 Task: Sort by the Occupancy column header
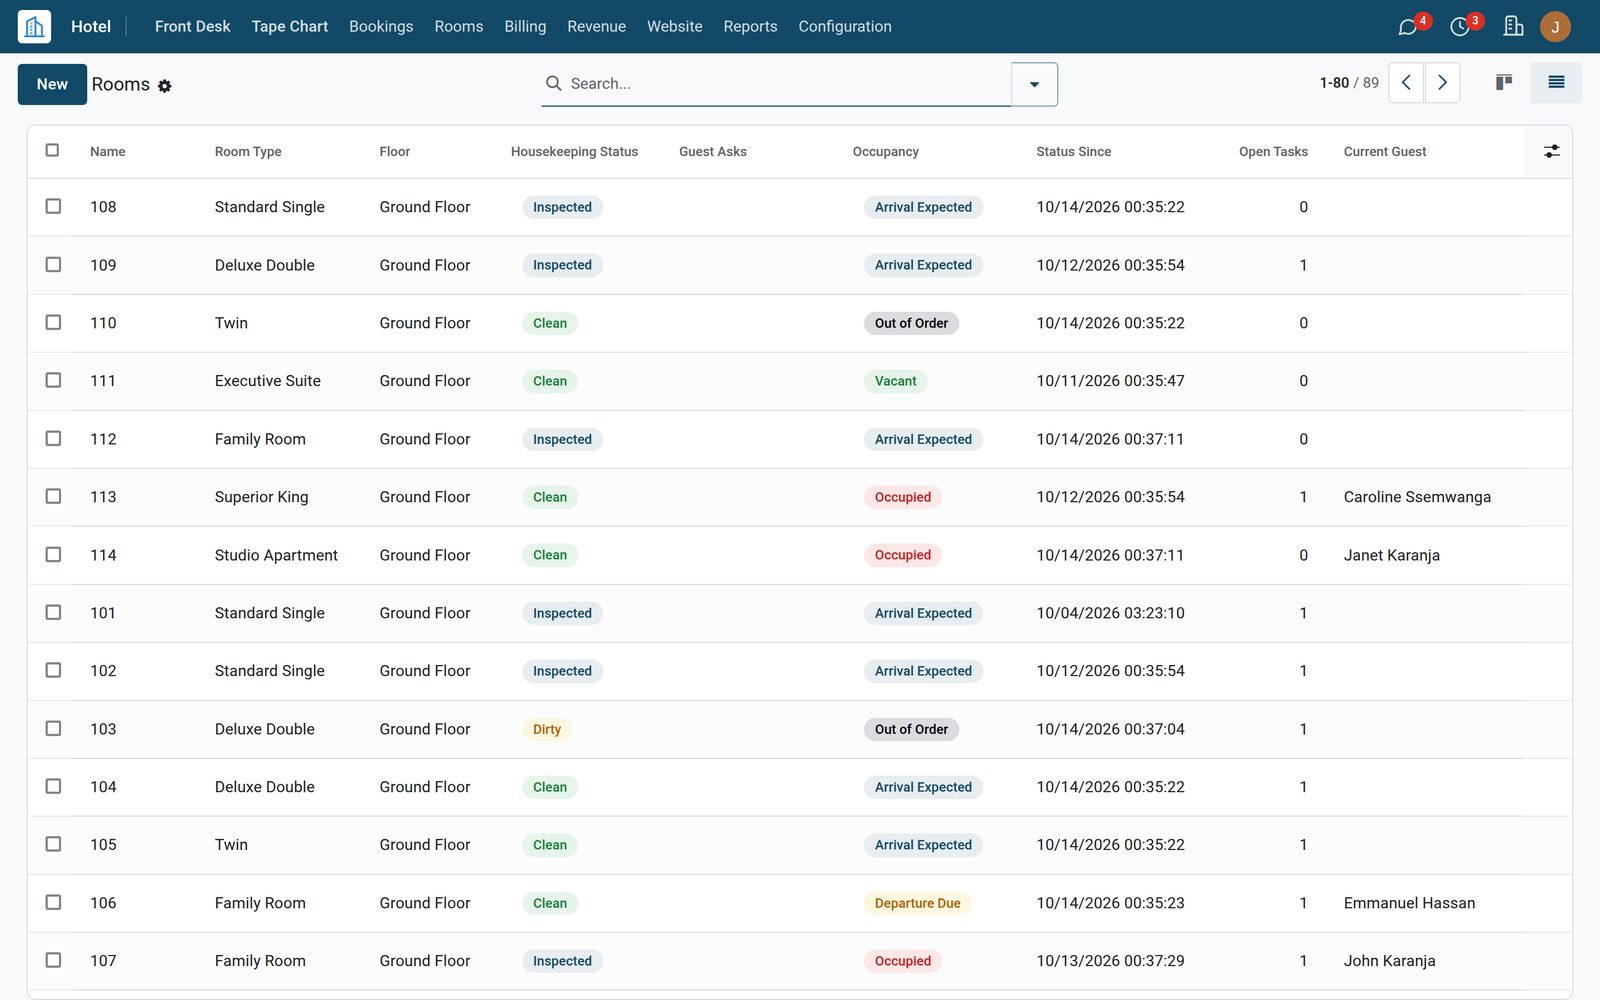885,152
